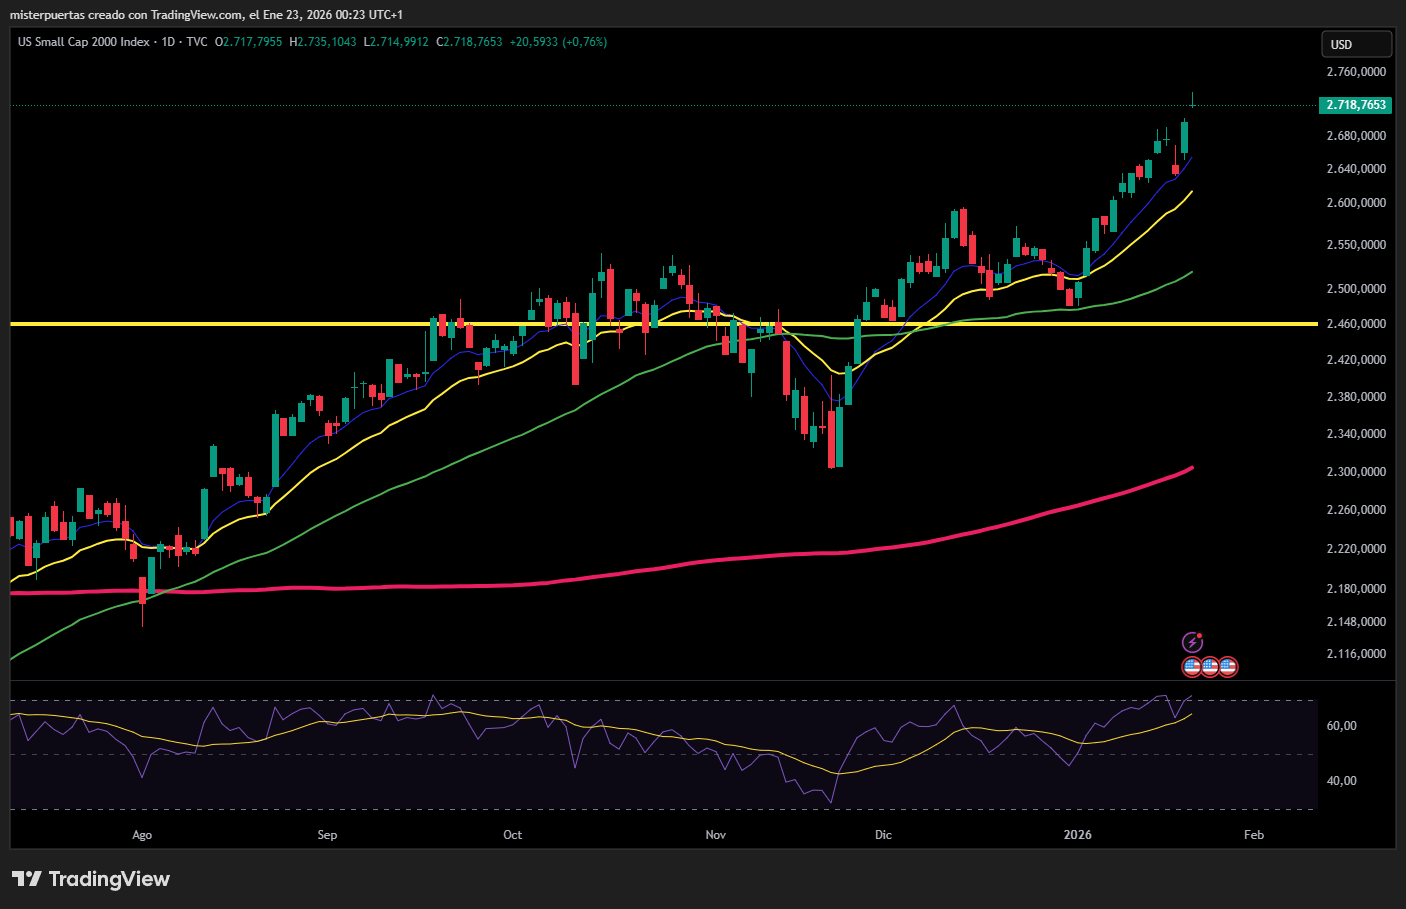Click the 60,00 level on the oscillator scale
Screen dimensions: 1406x909
click(x=1341, y=726)
